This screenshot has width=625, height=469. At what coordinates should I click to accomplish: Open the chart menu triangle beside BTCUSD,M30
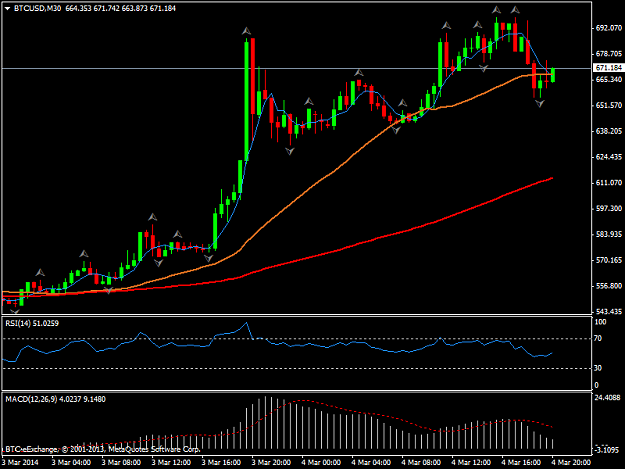click(7, 8)
